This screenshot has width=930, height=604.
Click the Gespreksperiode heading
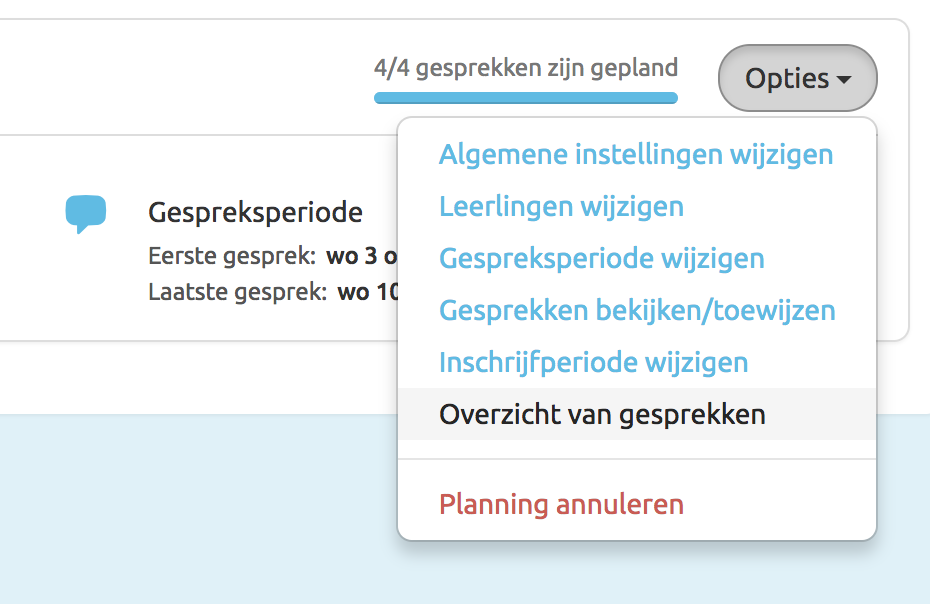(255, 212)
